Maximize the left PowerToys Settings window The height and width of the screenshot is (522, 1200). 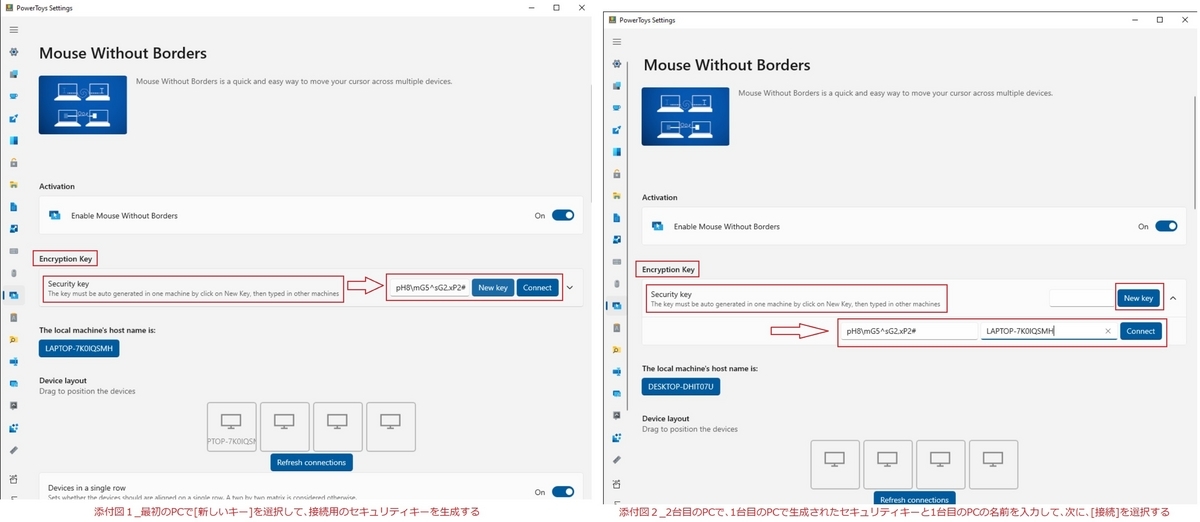(556, 7)
